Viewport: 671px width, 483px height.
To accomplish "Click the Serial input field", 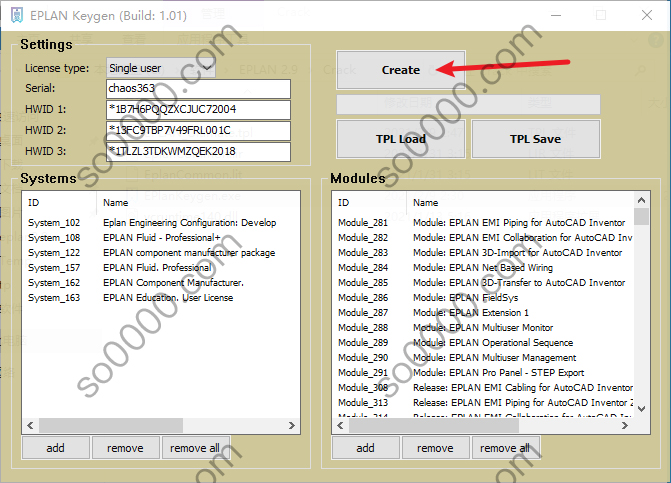I will (x=198, y=89).
